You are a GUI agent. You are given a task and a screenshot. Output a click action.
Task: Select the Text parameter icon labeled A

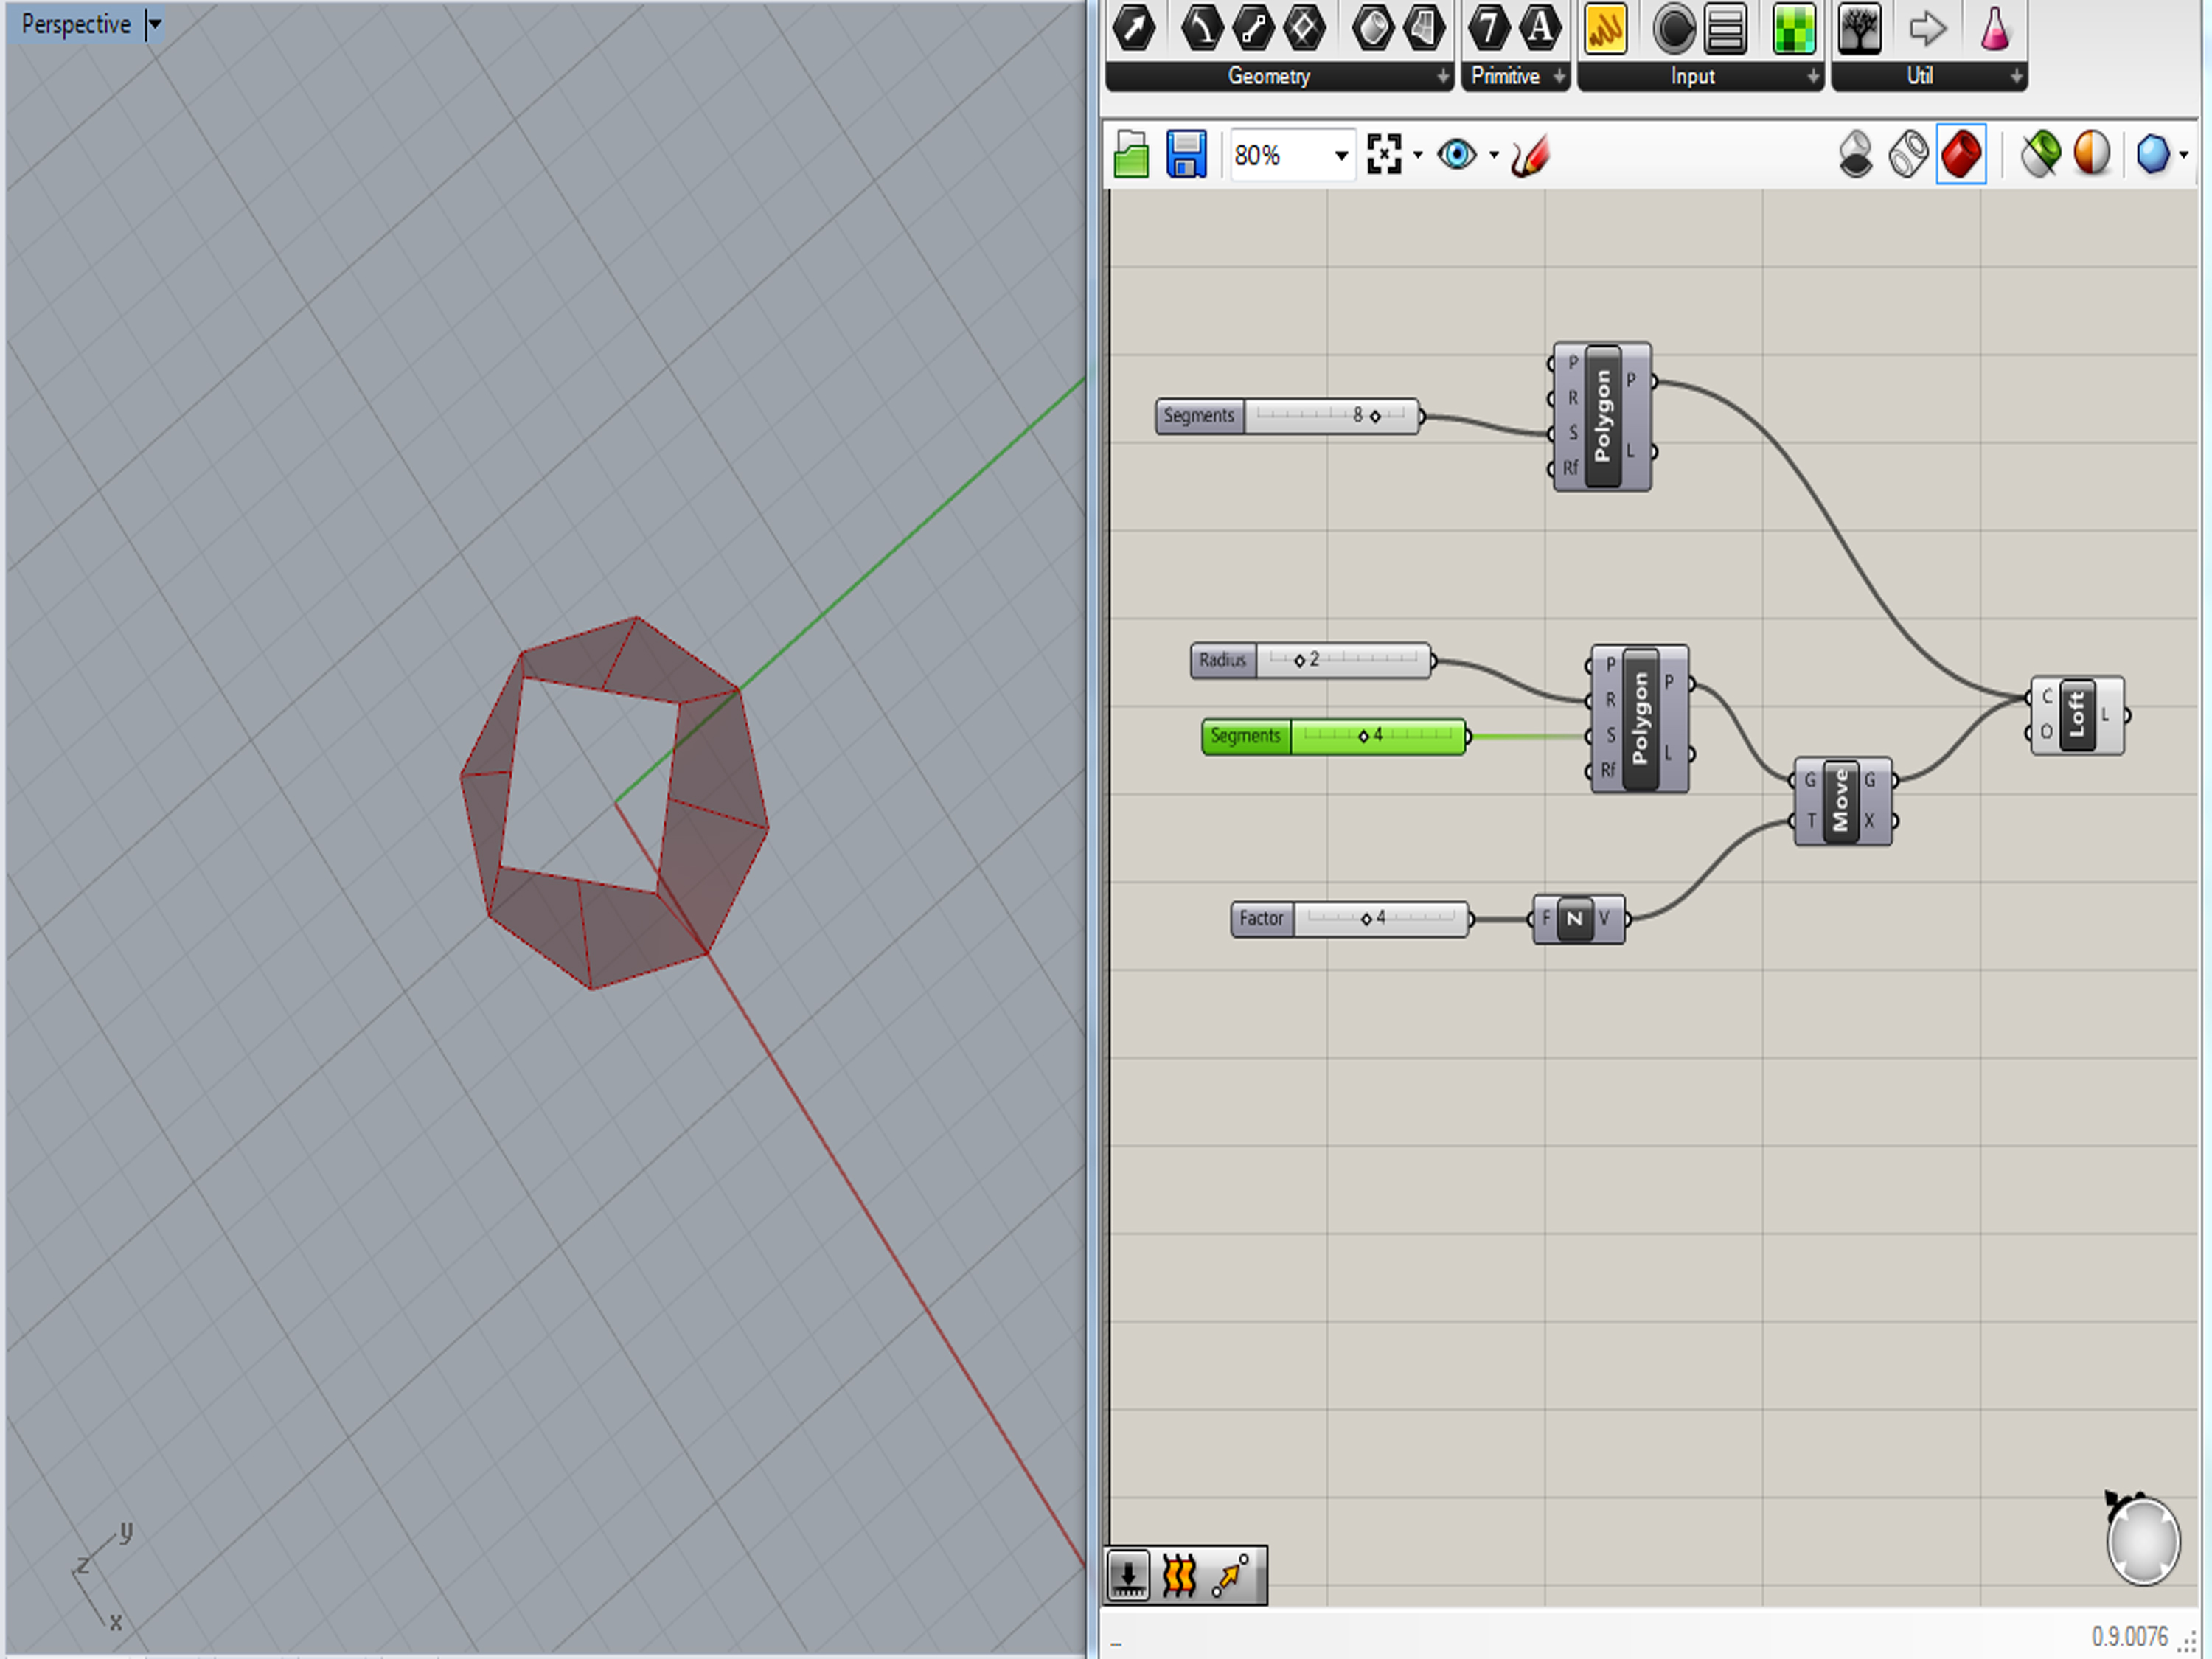tap(1541, 28)
